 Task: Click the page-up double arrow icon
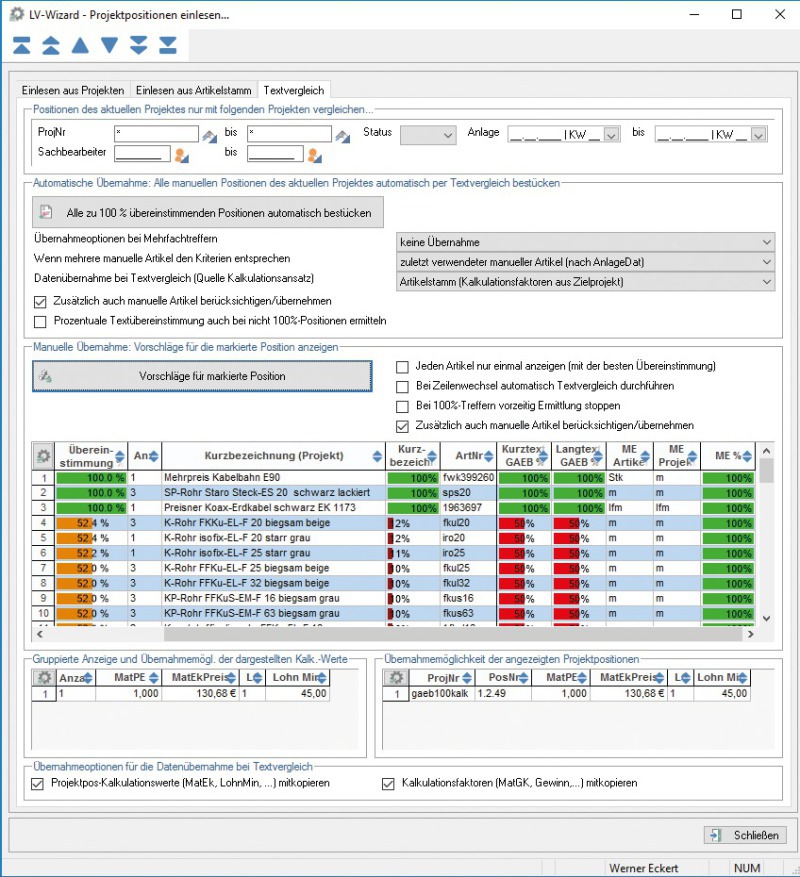pyautogui.click(x=51, y=45)
